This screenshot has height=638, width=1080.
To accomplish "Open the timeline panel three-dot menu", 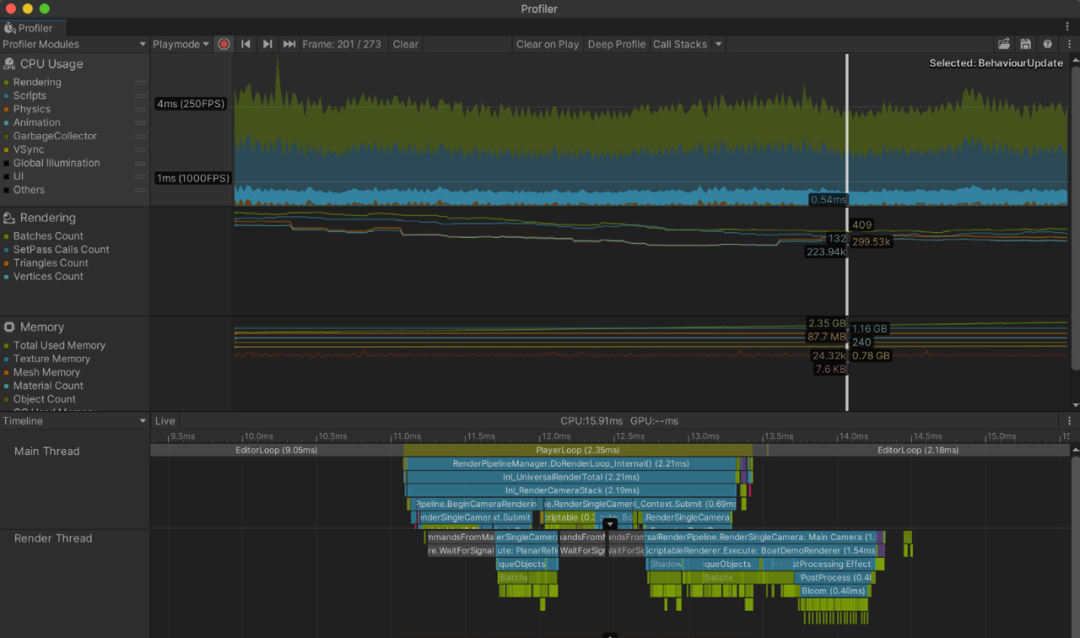I will pyautogui.click(x=1069, y=421).
